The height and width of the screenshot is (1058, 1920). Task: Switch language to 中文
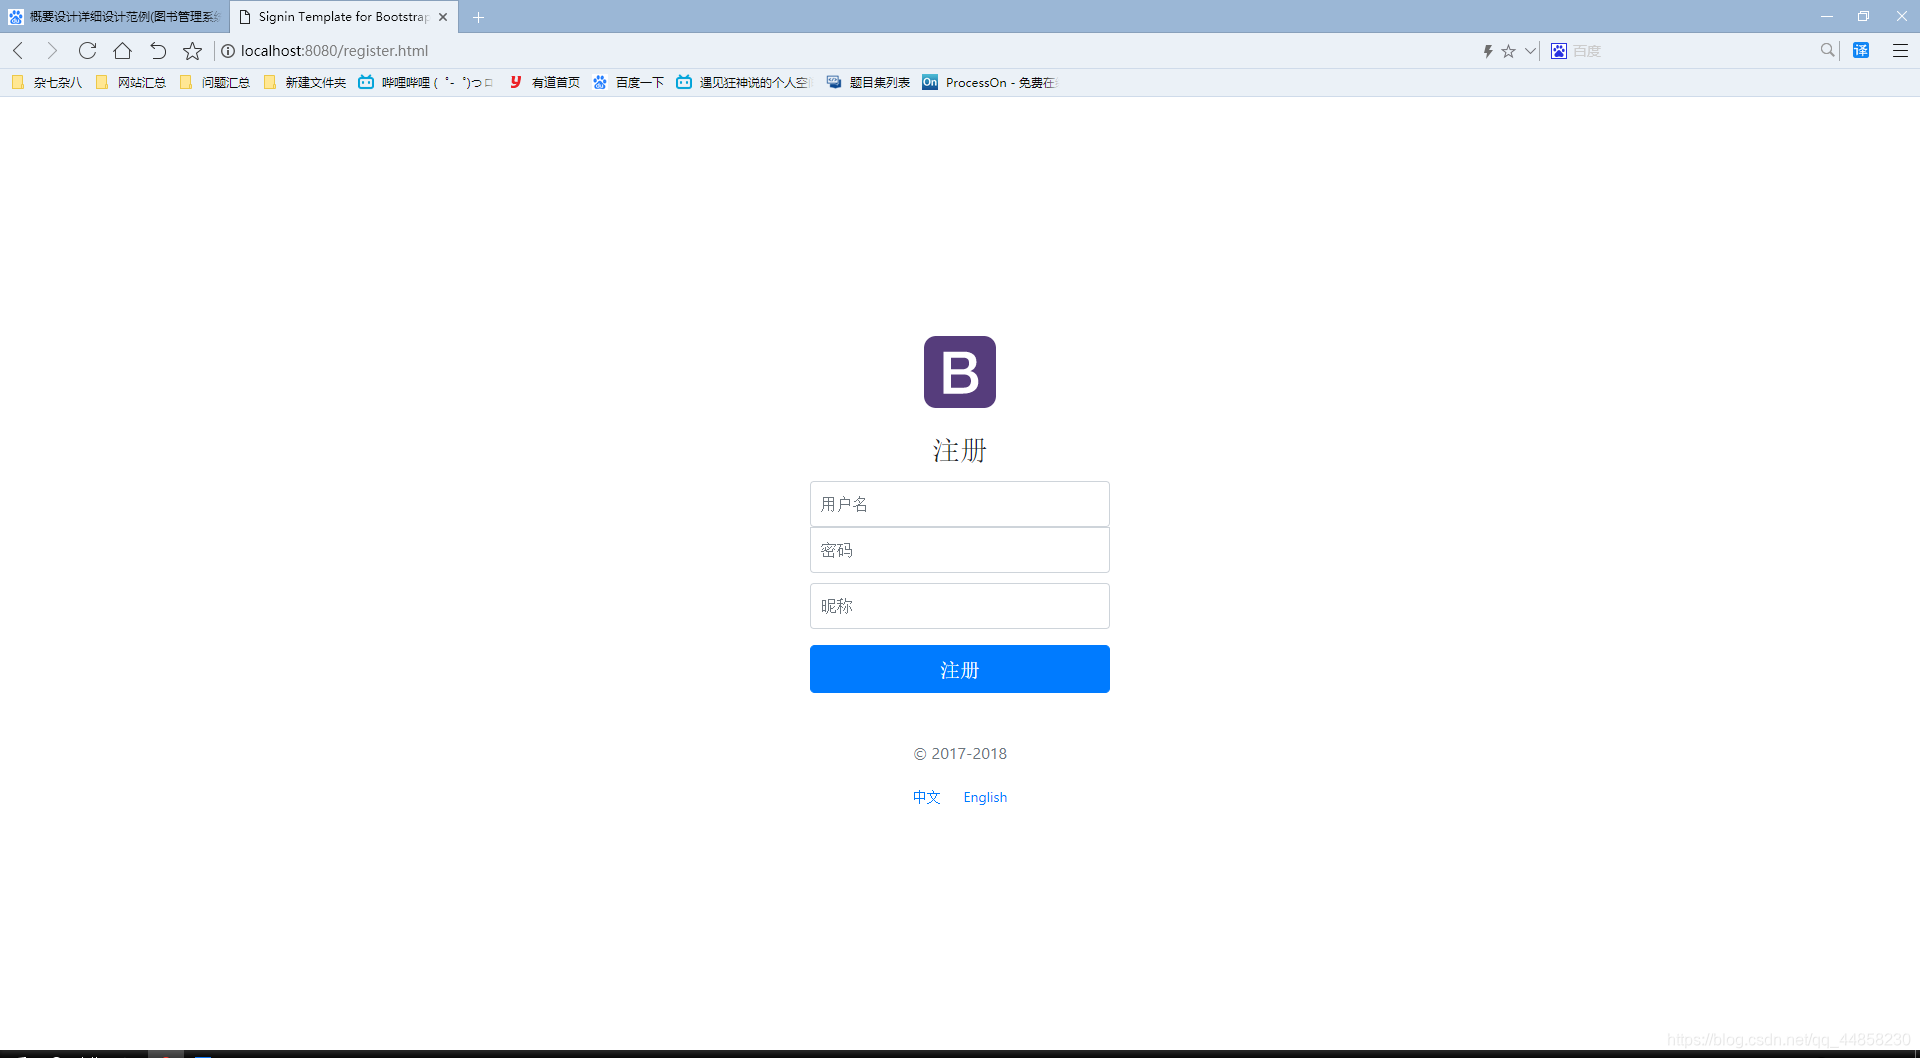[x=927, y=797]
